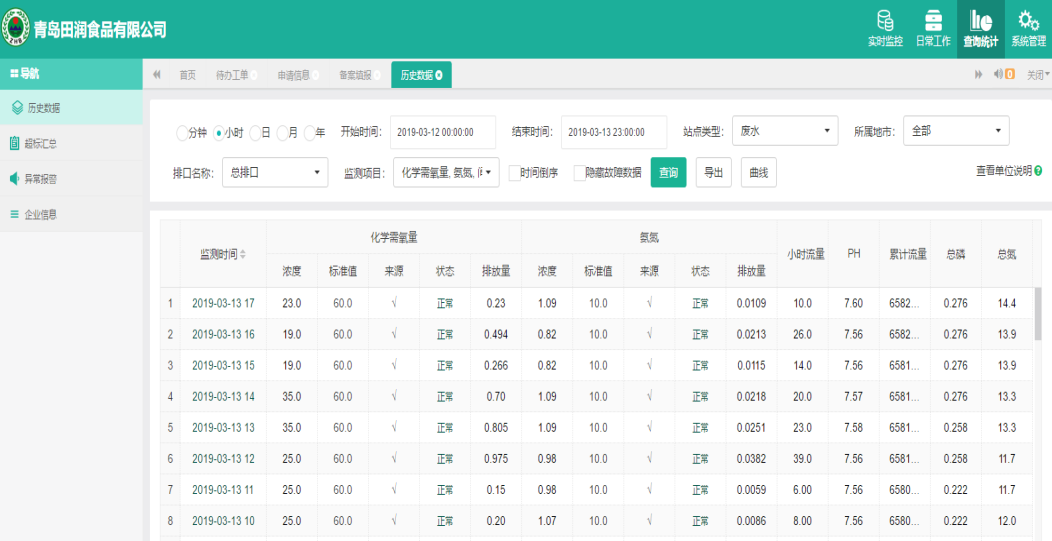
Task: Click the 2019-03-13 12 timestamp cell
Action: [x=223, y=458]
